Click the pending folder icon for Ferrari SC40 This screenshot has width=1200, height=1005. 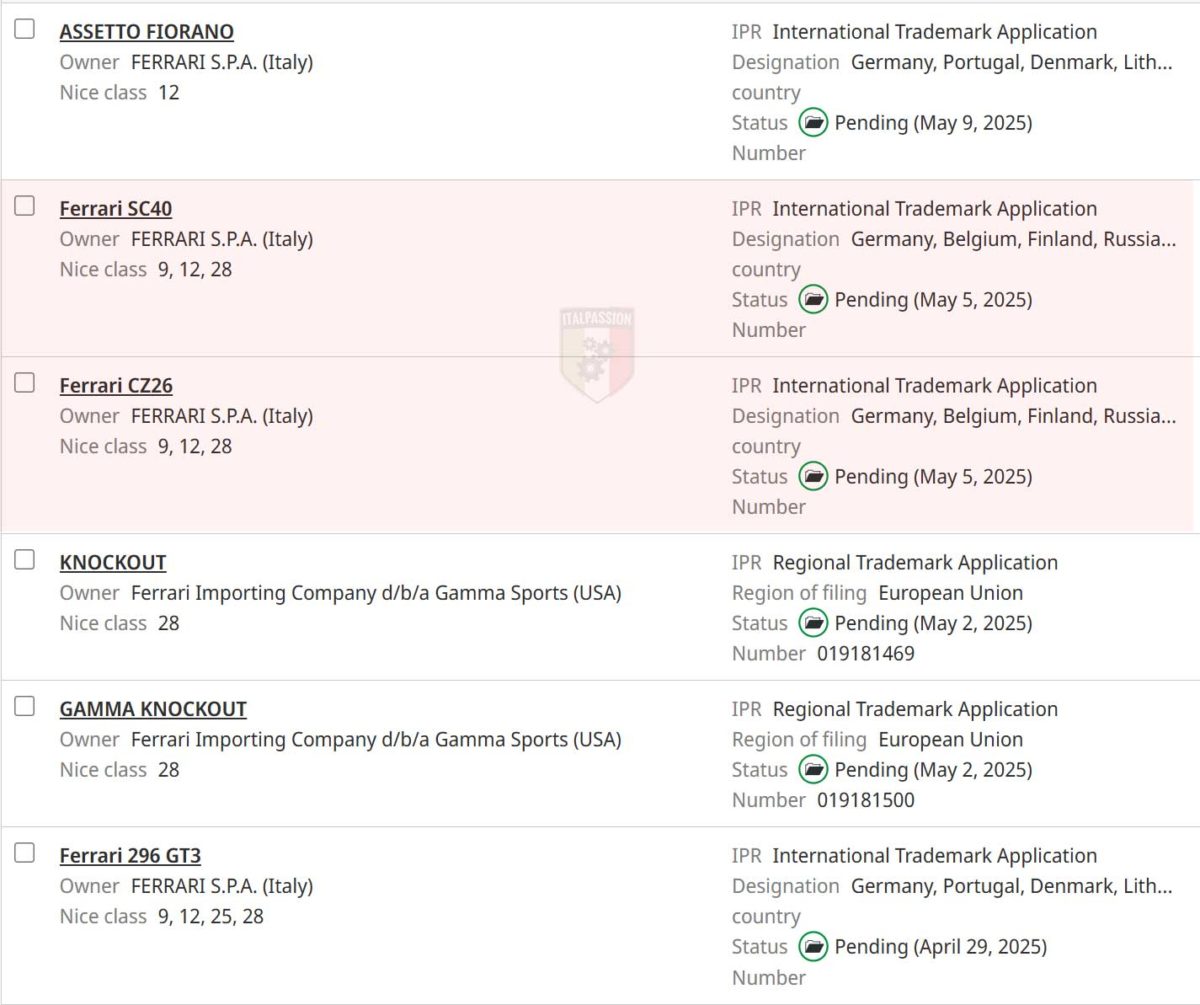click(x=813, y=300)
